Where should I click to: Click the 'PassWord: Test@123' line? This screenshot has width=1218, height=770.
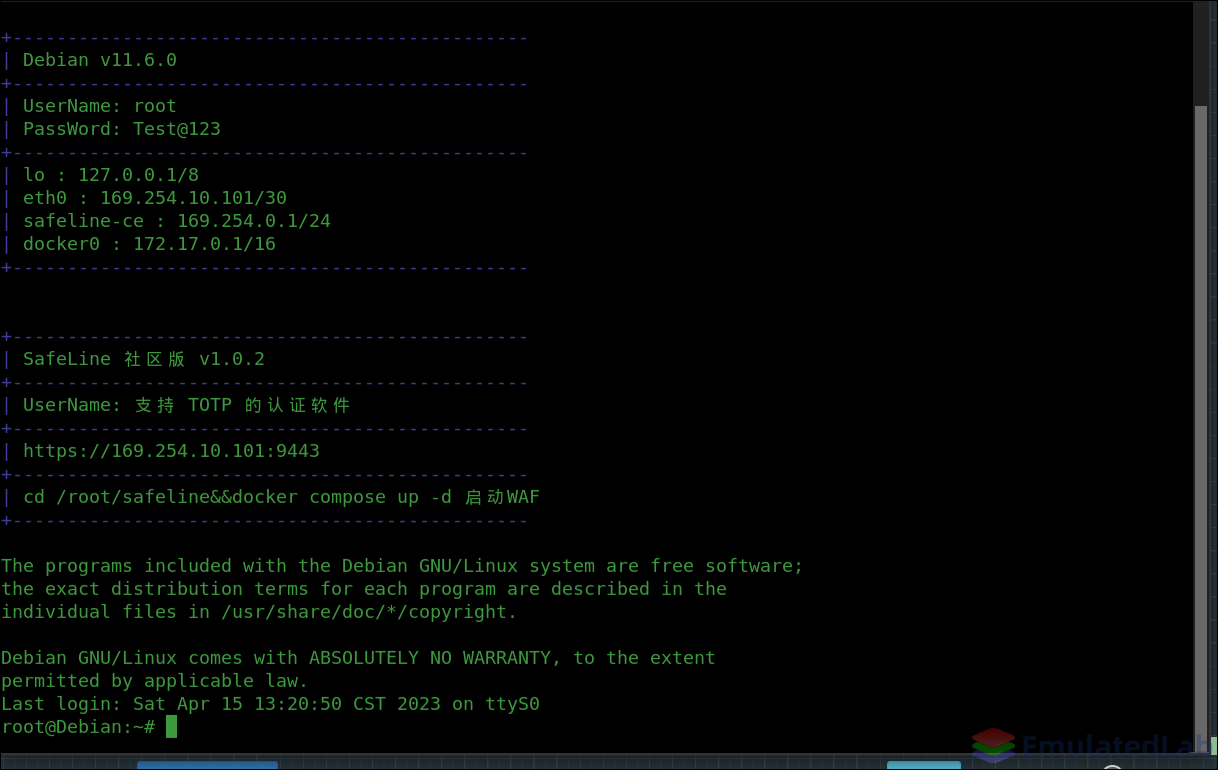tap(122, 129)
